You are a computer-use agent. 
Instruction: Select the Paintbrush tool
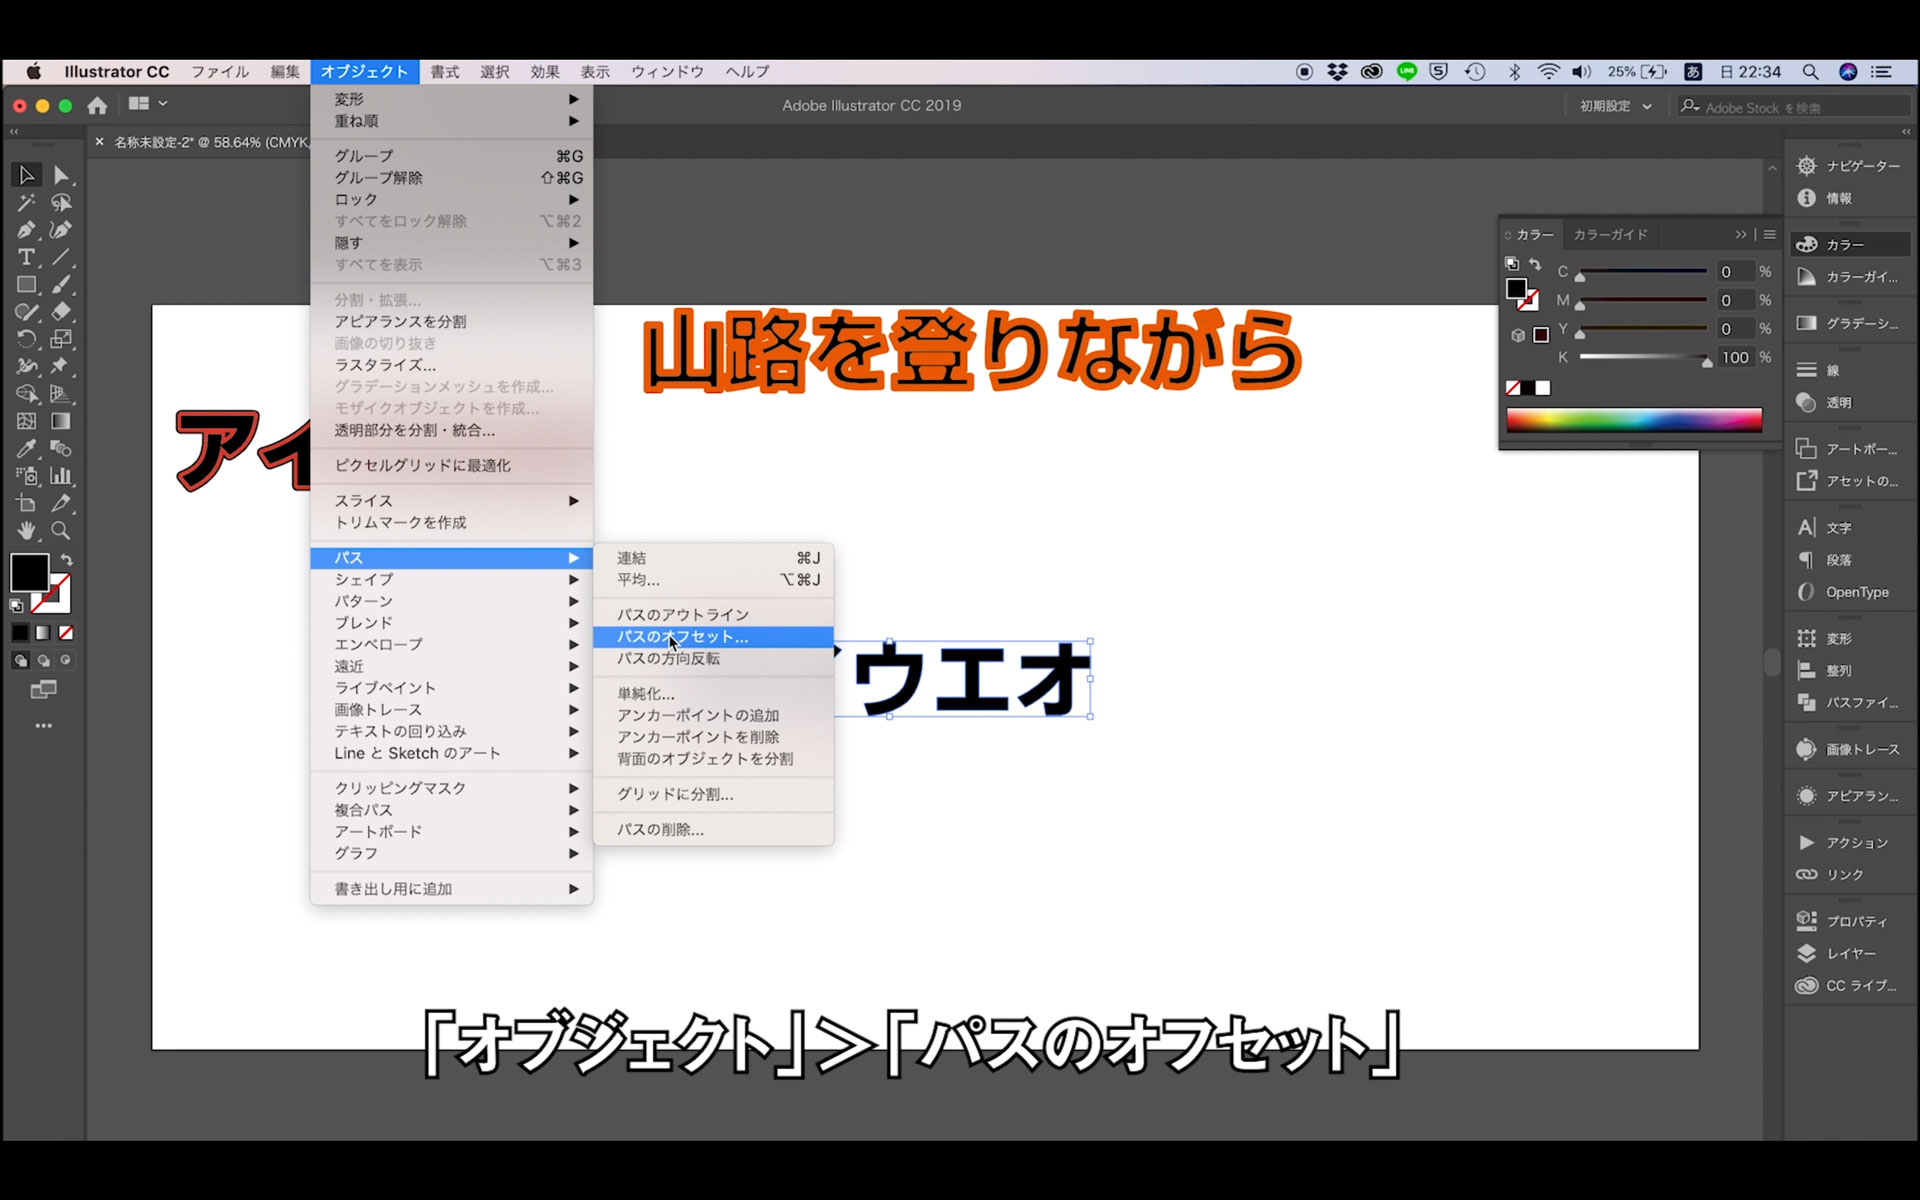point(61,285)
